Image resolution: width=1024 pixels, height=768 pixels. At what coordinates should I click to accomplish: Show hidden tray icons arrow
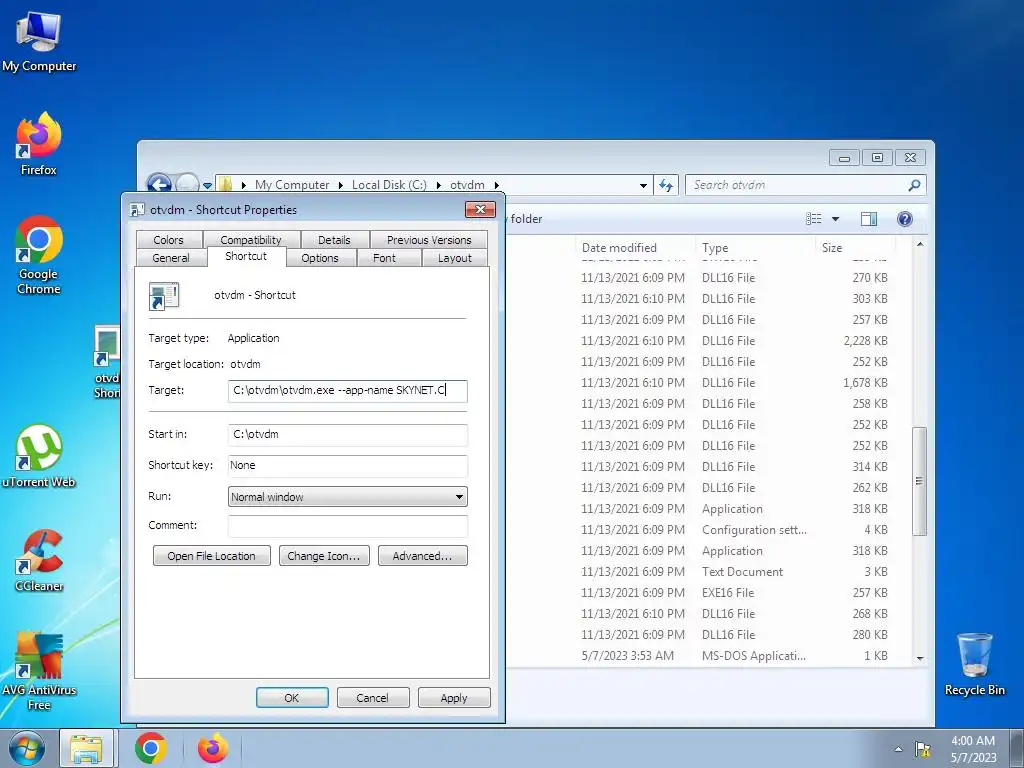(x=899, y=749)
